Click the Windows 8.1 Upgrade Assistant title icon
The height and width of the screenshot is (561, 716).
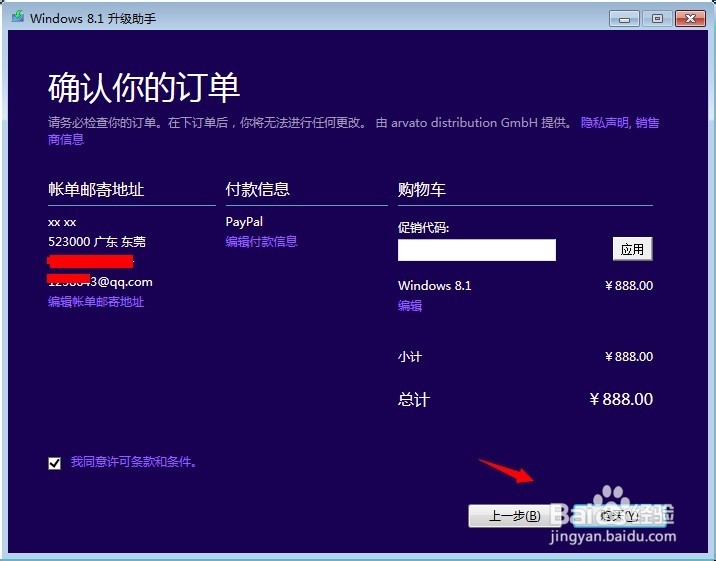point(18,17)
